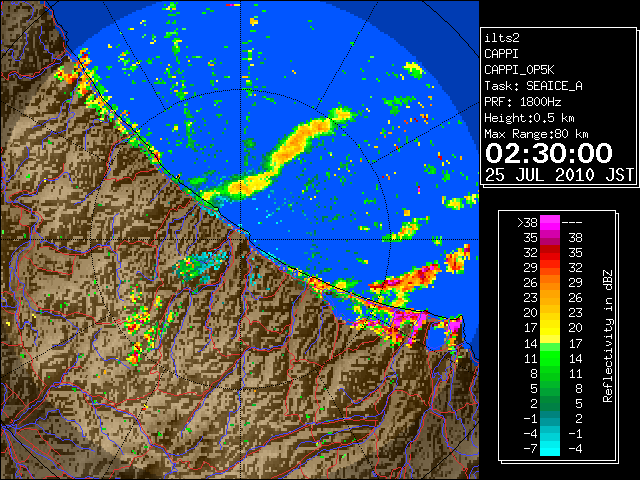Click the 'PRF: 1800Hz' line
Viewport: 640px width, 480px height.
pyautogui.click(x=522, y=102)
